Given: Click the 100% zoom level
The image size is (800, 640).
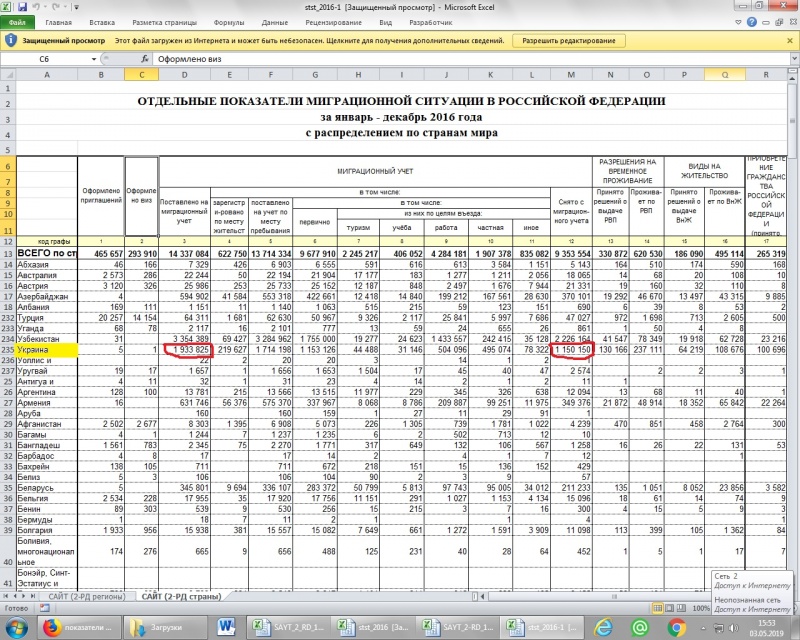Looking at the screenshot, I should pos(701,608).
